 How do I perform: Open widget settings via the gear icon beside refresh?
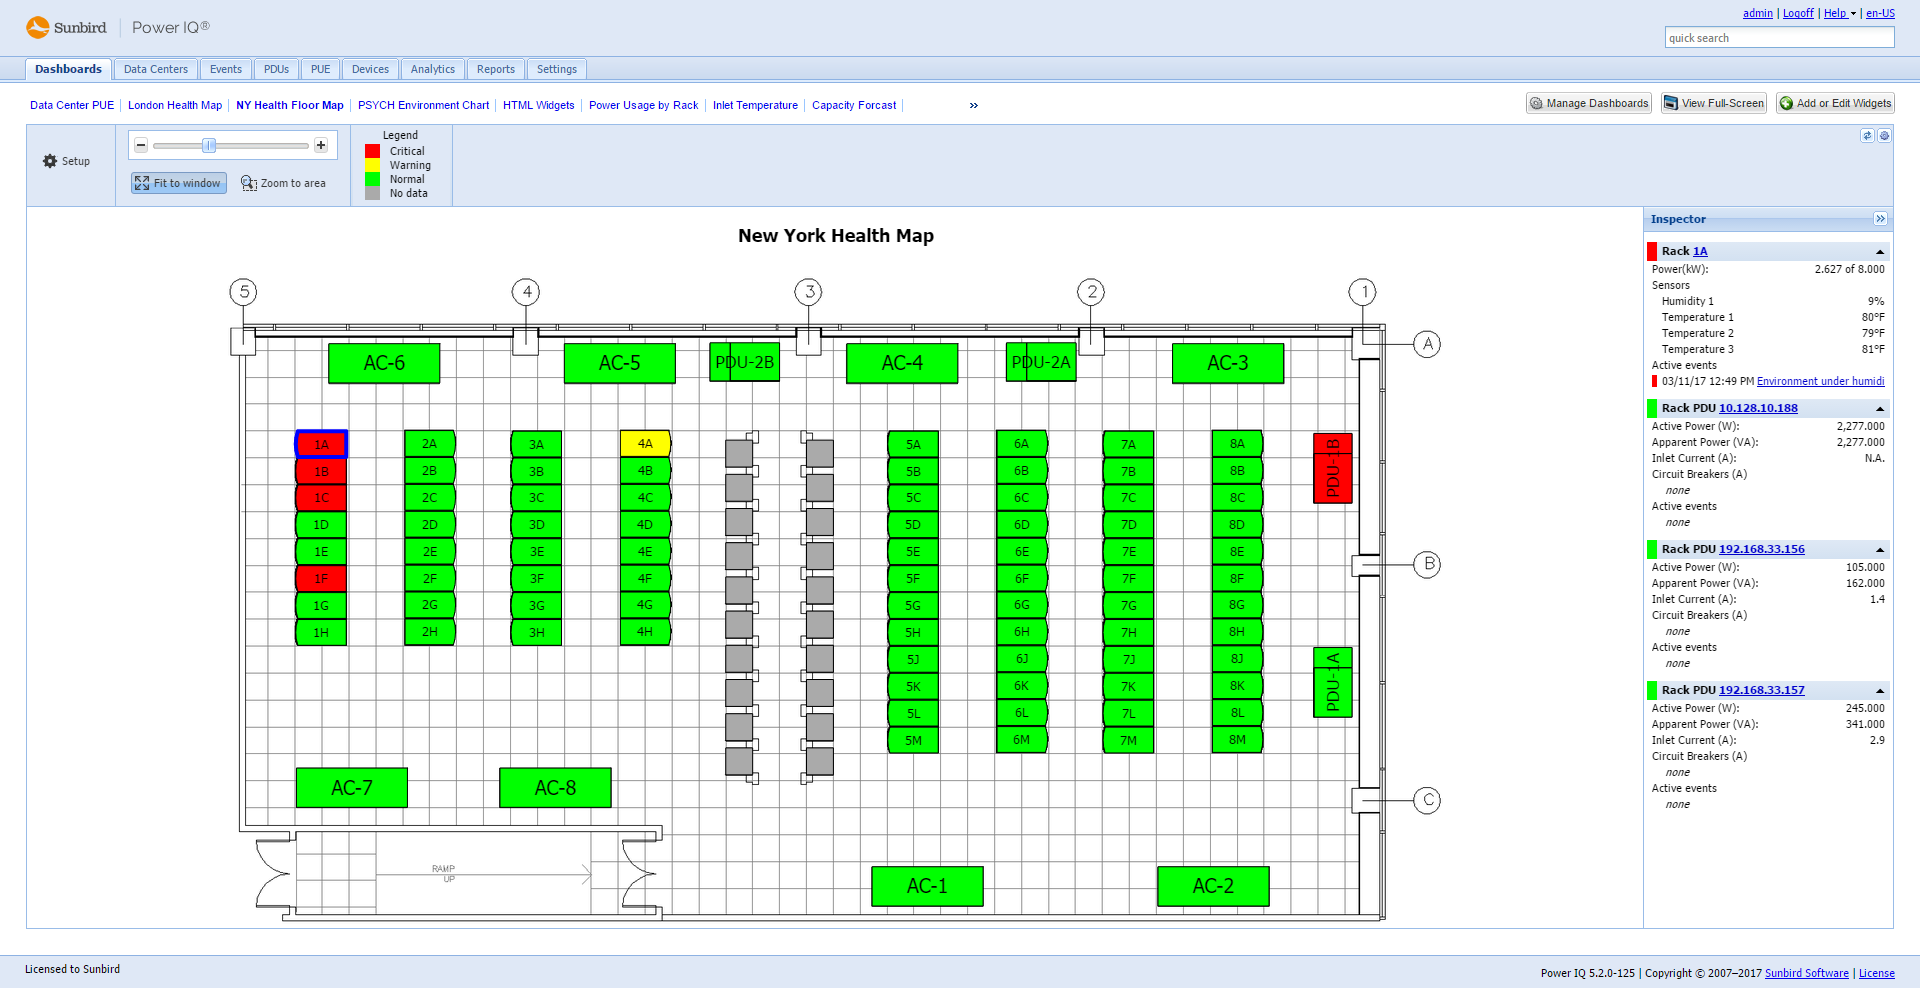(x=1885, y=136)
